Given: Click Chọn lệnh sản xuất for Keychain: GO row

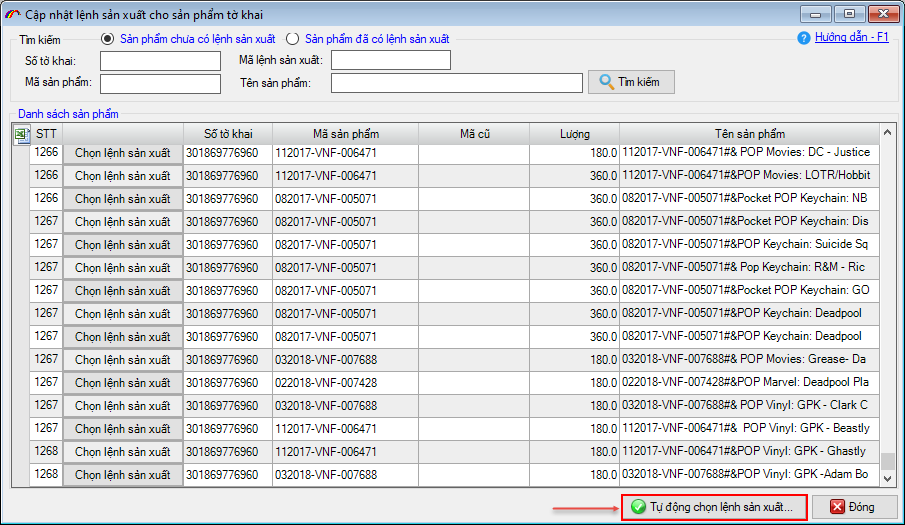Looking at the screenshot, I should [x=123, y=291].
